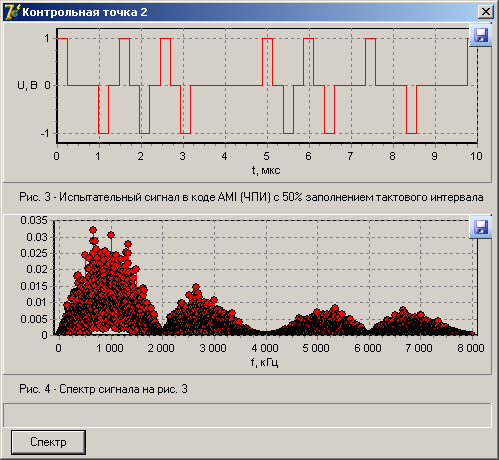Click the highest spectrum peak marker
The height and width of the screenshot is (460, 499).
tap(93, 230)
